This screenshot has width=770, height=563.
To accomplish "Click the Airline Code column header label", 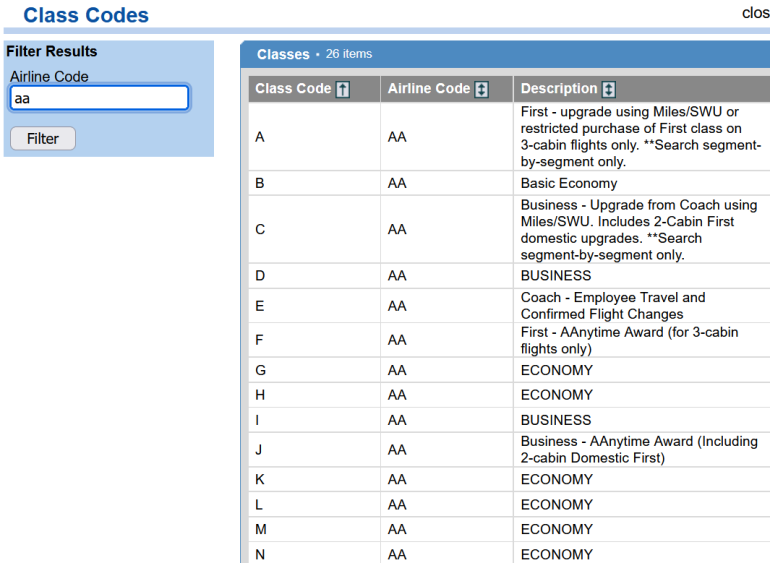I will tap(429, 89).
